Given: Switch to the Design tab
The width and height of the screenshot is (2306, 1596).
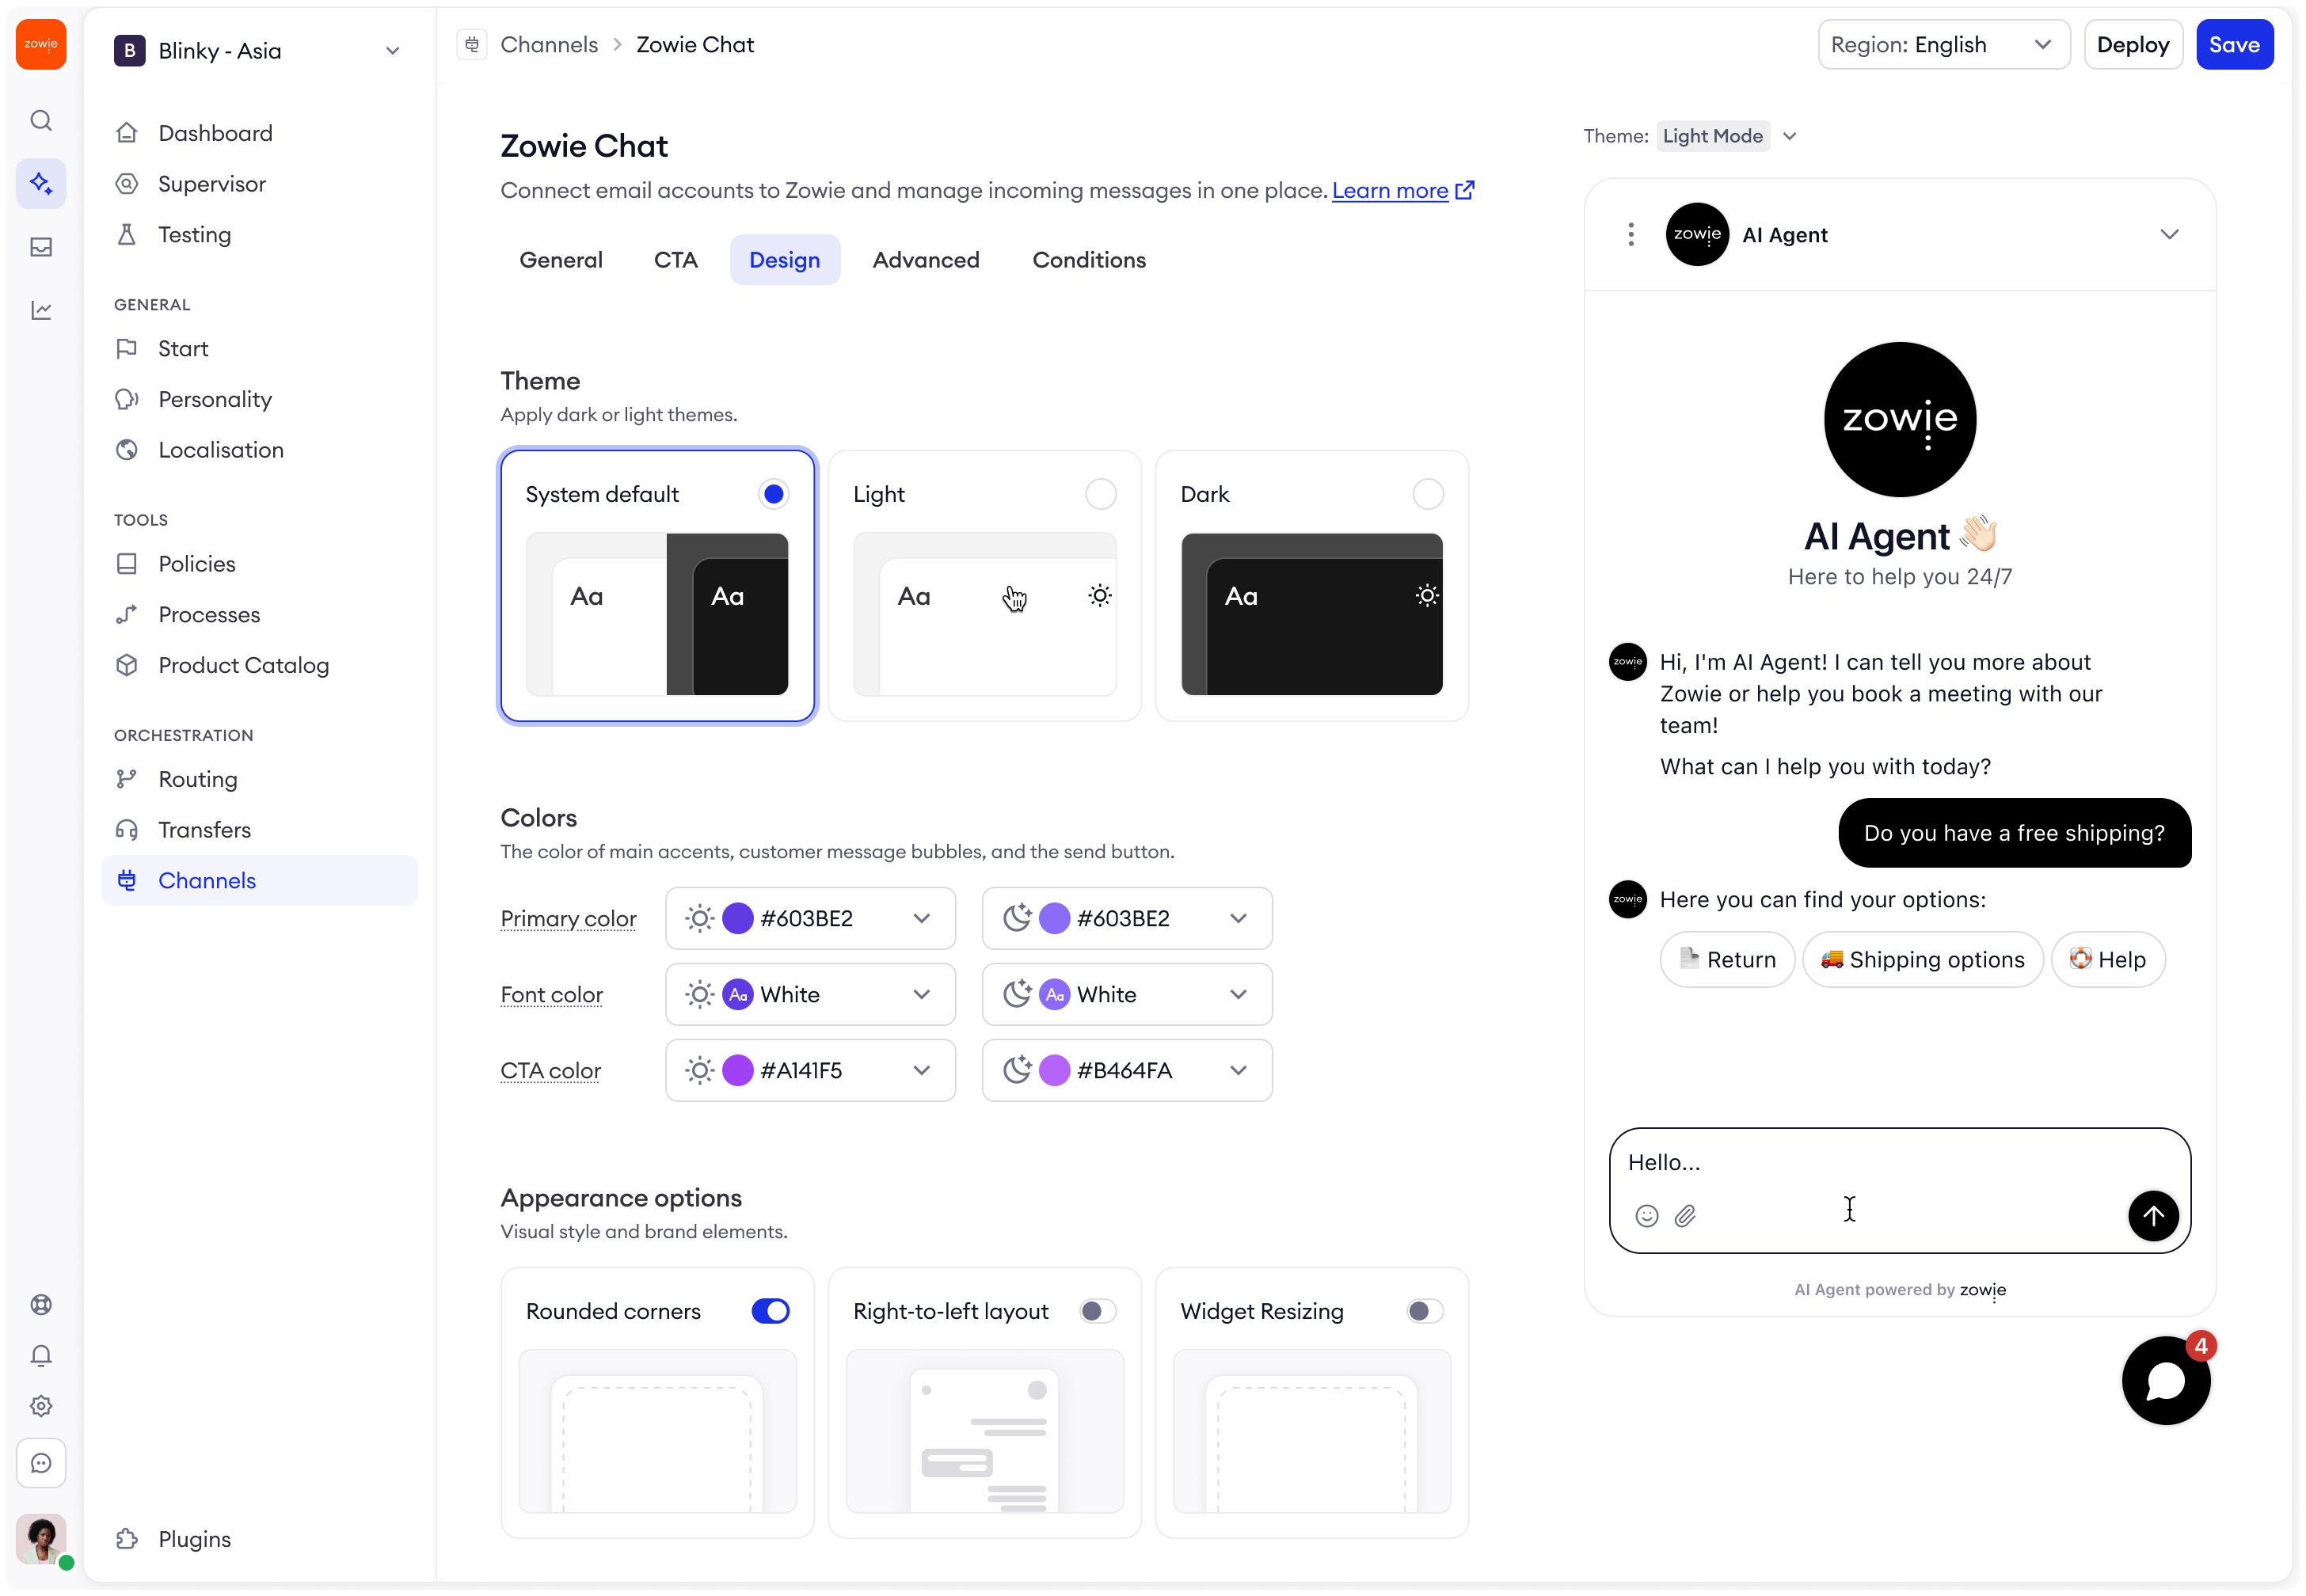Looking at the screenshot, I should click(x=785, y=260).
